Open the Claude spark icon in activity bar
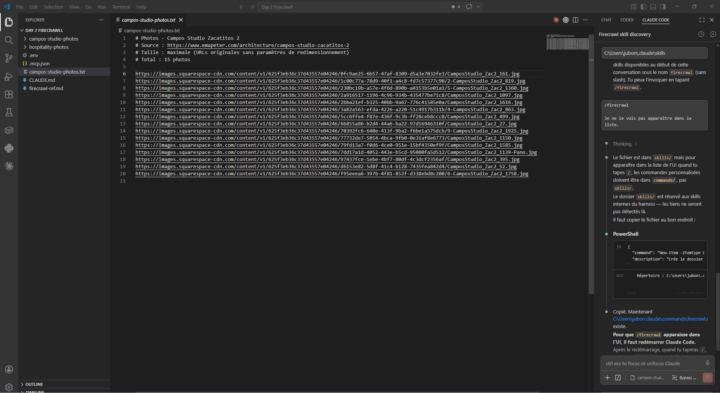The height and width of the screenshot is (393, 720). coord(9,166)
